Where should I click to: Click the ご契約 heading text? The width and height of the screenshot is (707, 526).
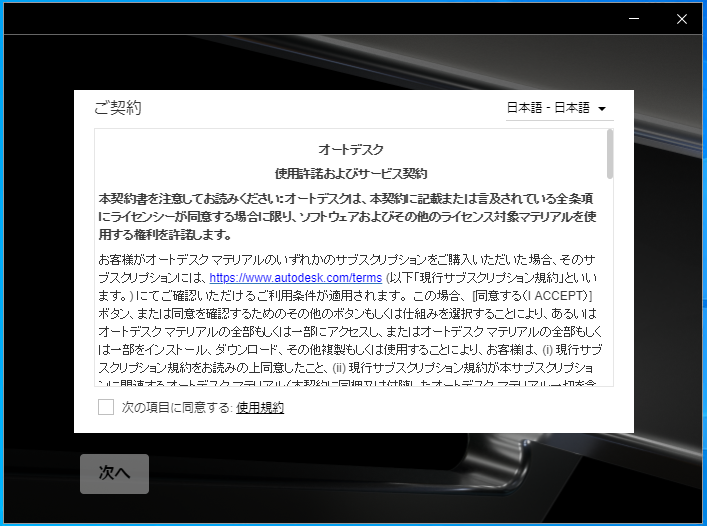pos(118,108)
